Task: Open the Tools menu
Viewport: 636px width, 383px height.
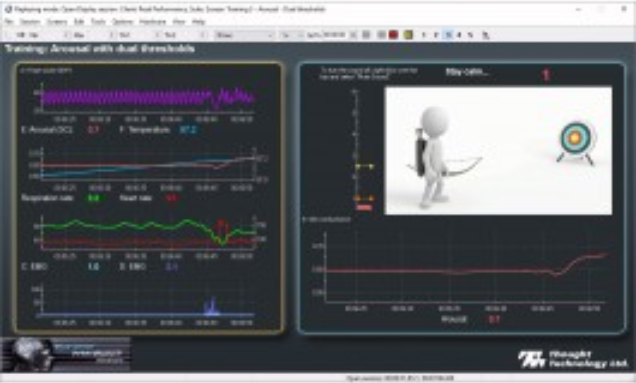Action: point(98,22)
